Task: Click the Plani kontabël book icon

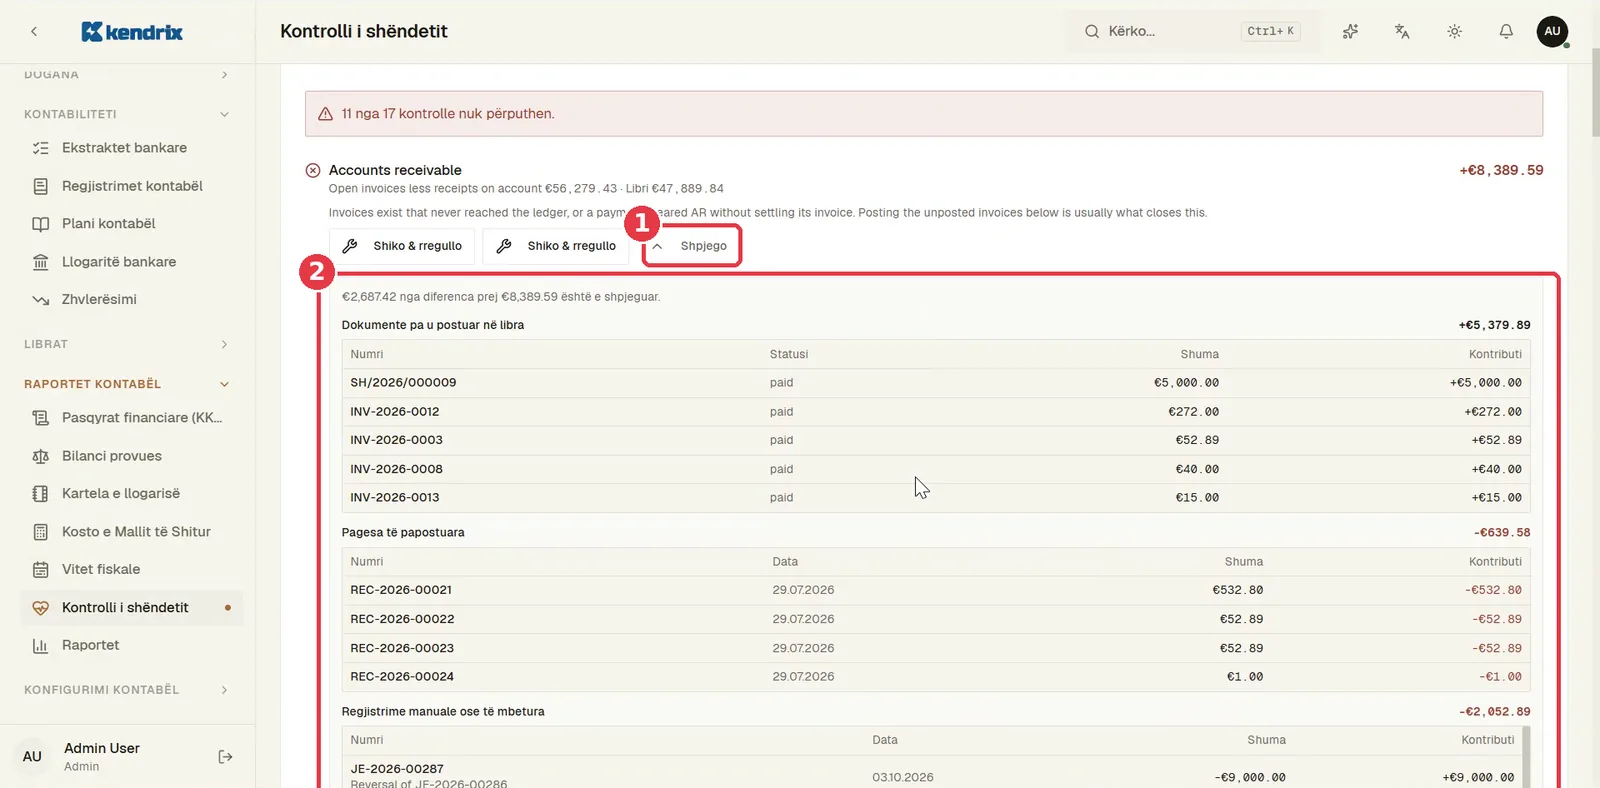Action: [41, 224]
